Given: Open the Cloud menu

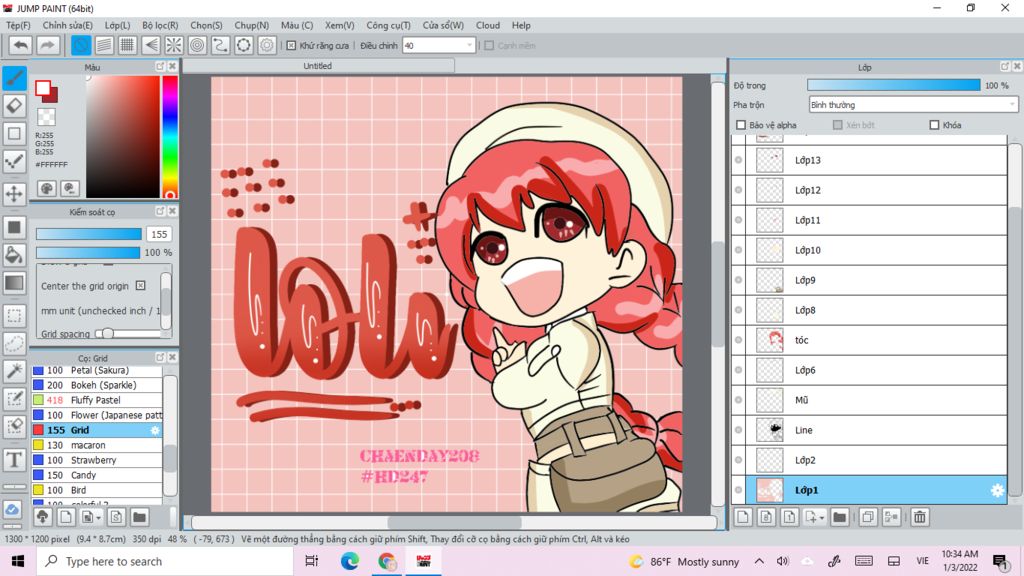Looking at the screenshot, I should point(488,25).
